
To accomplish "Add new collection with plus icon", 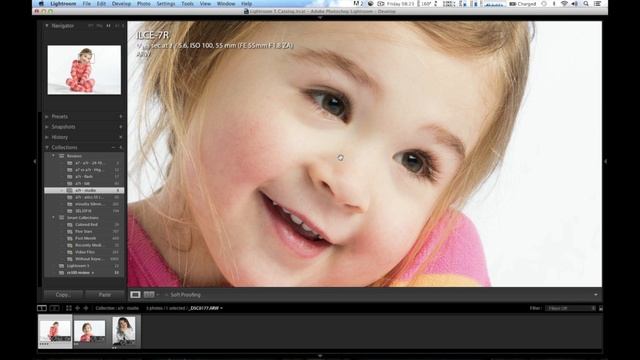I will 121,147.
